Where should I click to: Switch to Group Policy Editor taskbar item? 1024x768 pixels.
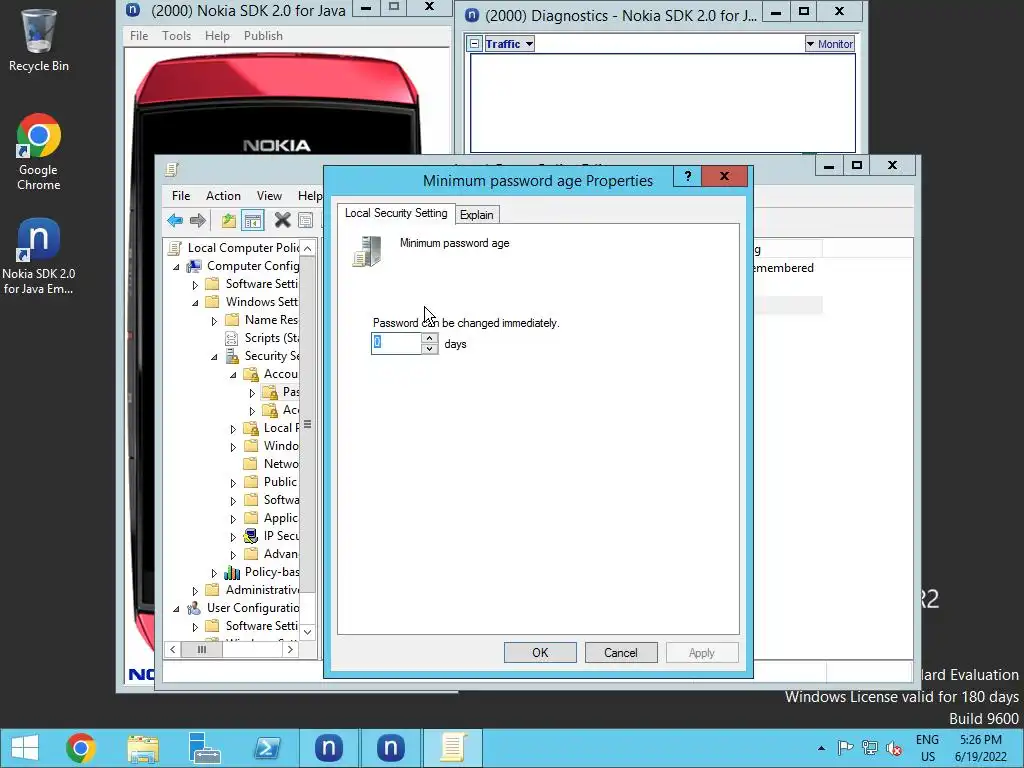point(453,748)
